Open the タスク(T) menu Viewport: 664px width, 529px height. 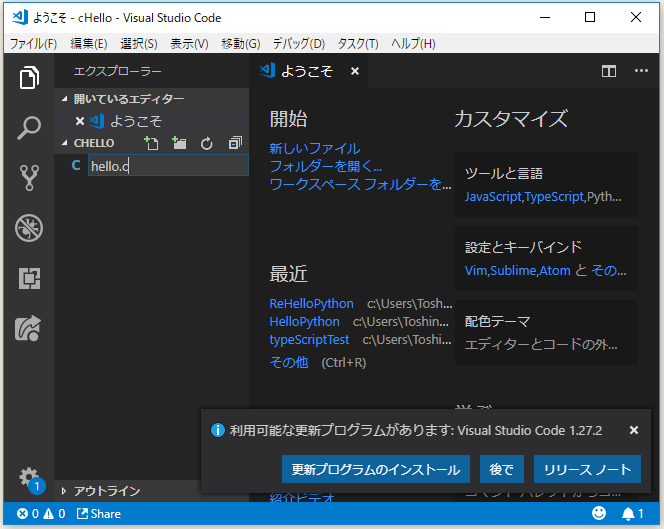click(358, 44)
